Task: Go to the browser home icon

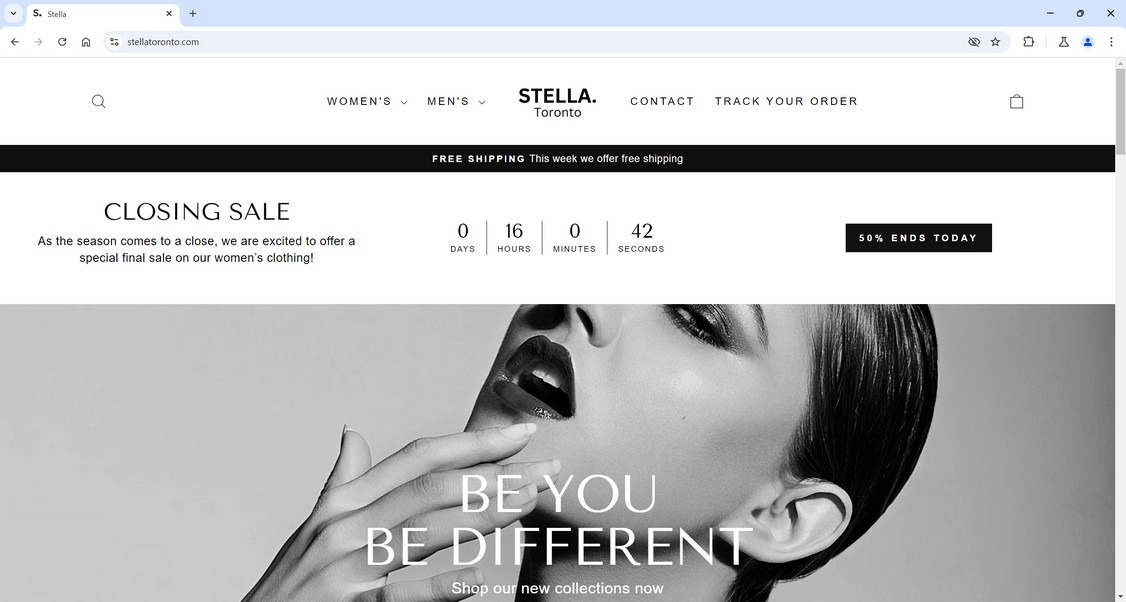Action: 86,42
